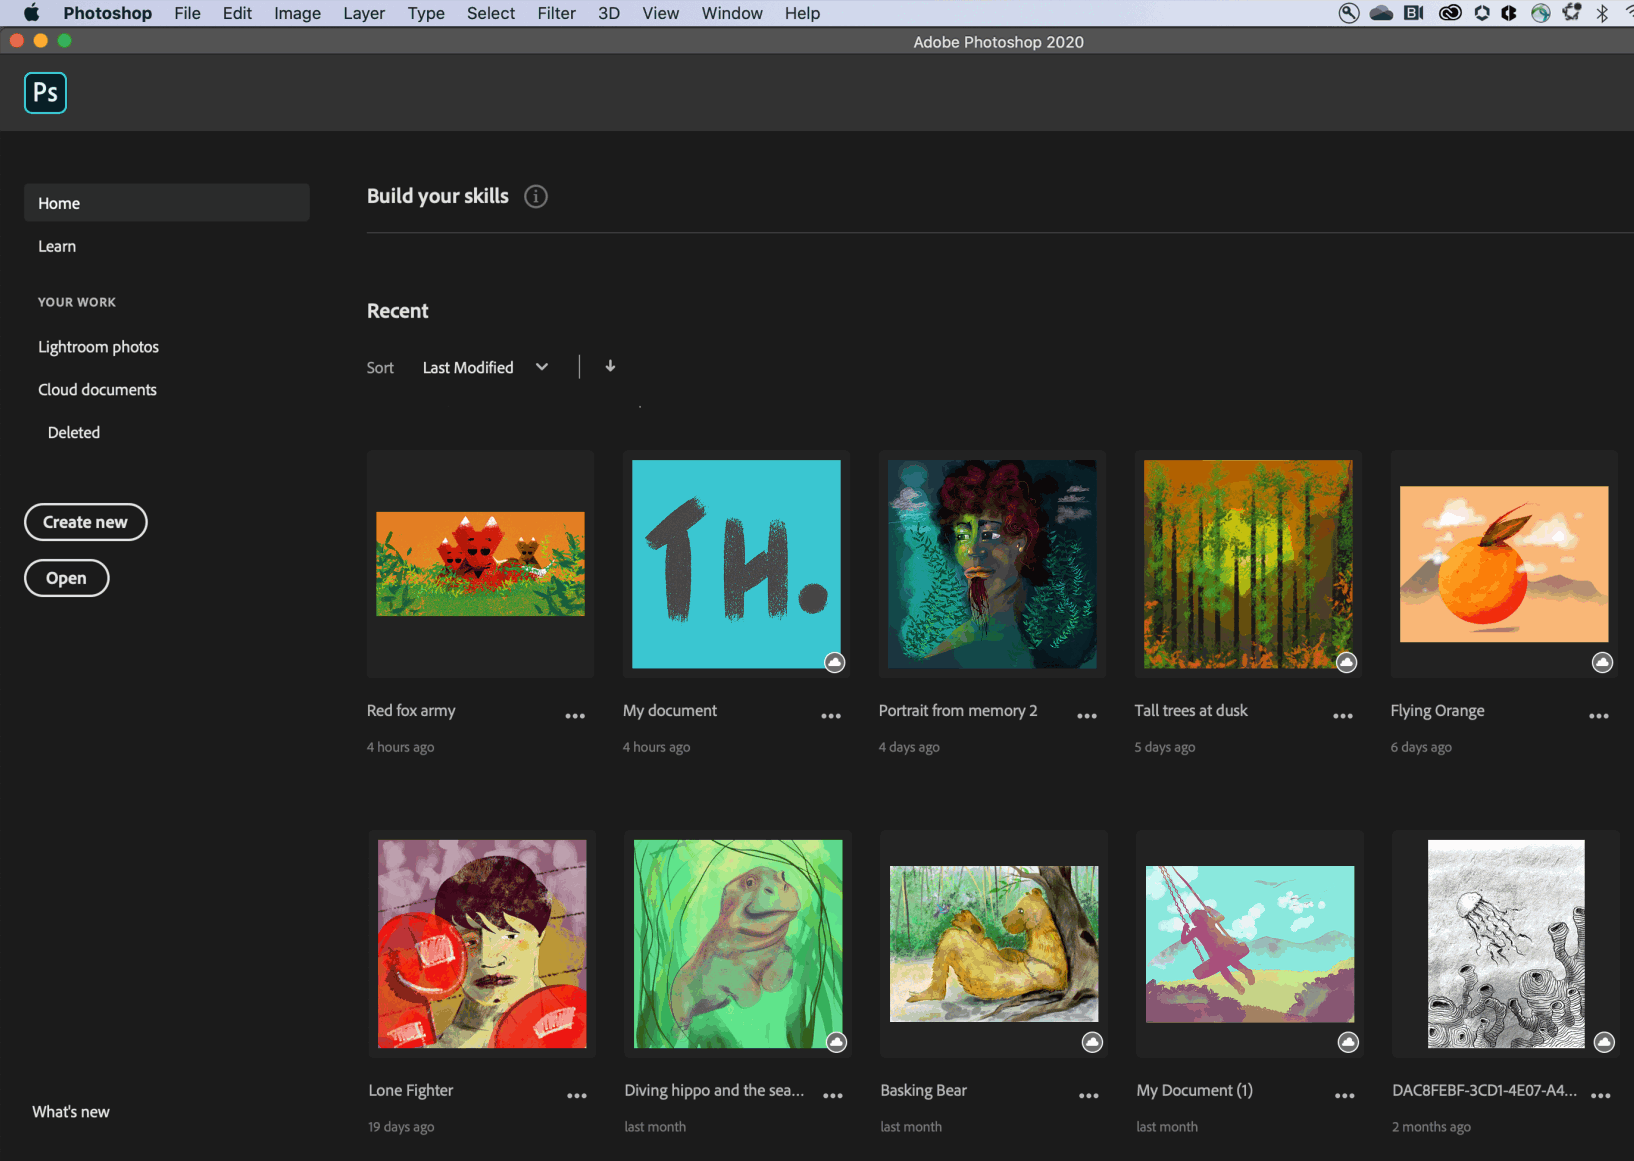Screen dimensions: 1634x1161
Task: Go to Cloud documents in sidebar
Action: click(x=97, y=390)
